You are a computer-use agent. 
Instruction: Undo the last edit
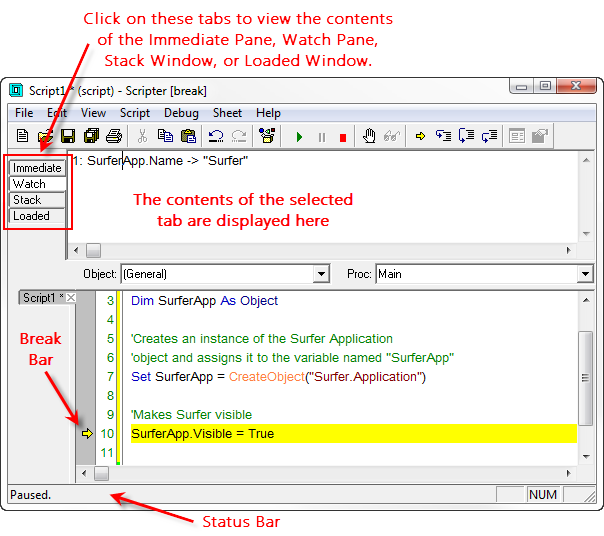[216, 136]
